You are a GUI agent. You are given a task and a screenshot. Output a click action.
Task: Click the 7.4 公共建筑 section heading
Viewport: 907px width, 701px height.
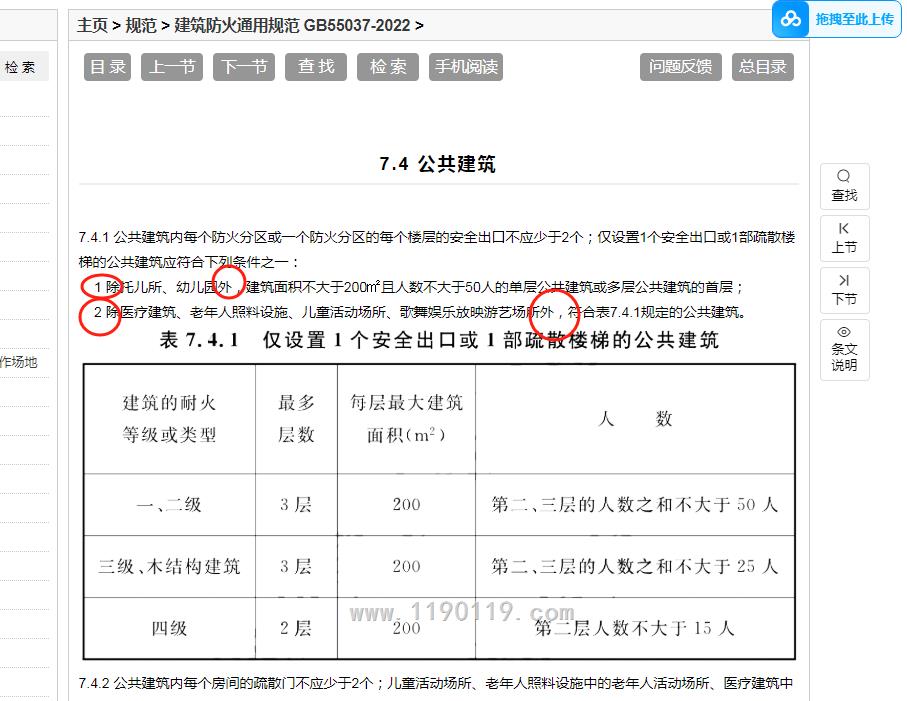pos(437,165)
